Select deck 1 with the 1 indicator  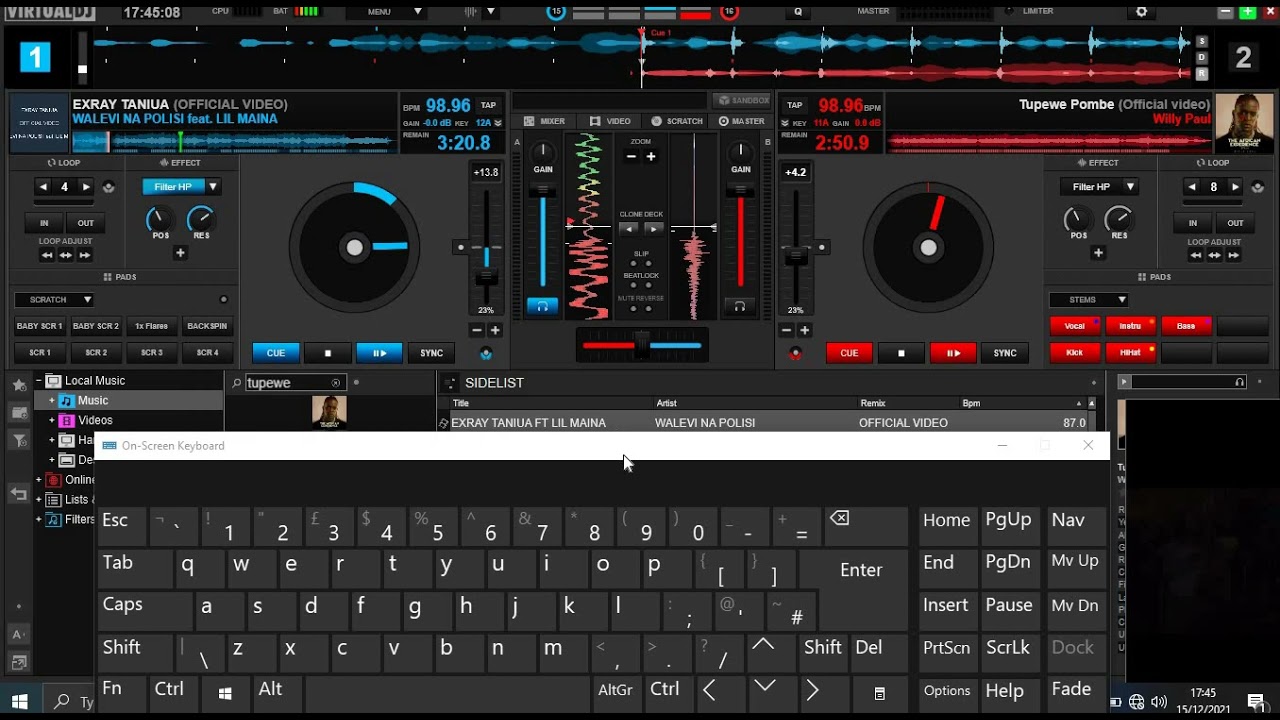pyautogui.click(x=34, y=57)
